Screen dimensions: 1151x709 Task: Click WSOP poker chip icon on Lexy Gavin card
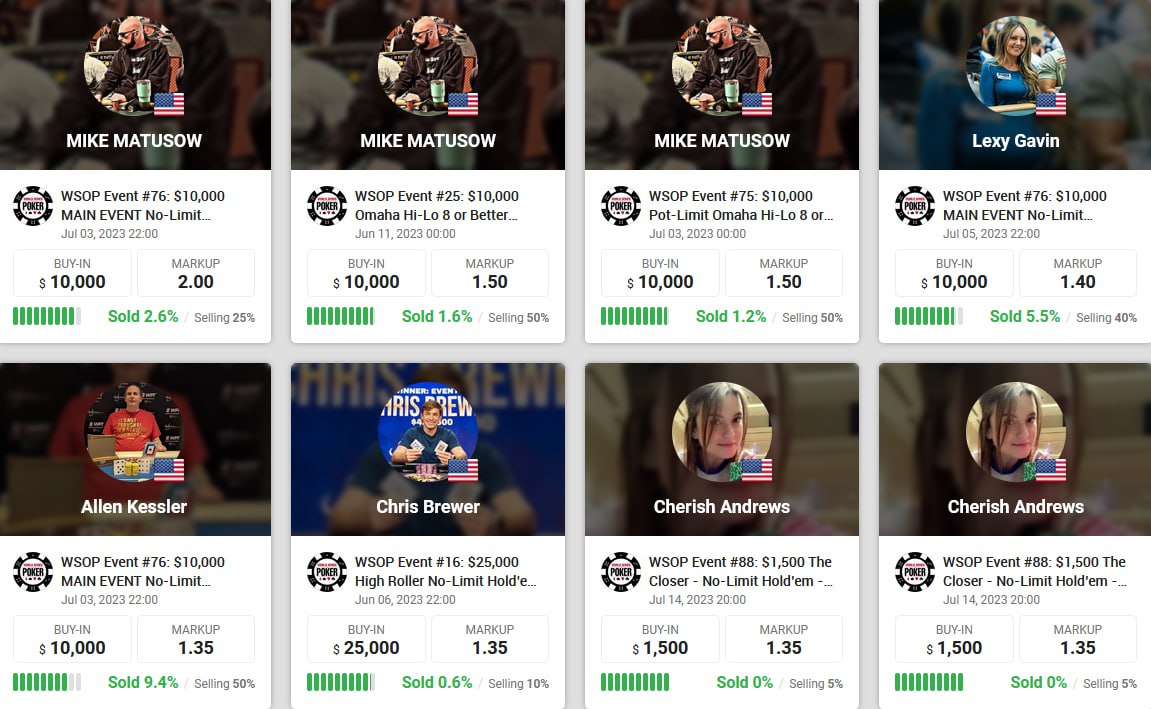point(915,206)
